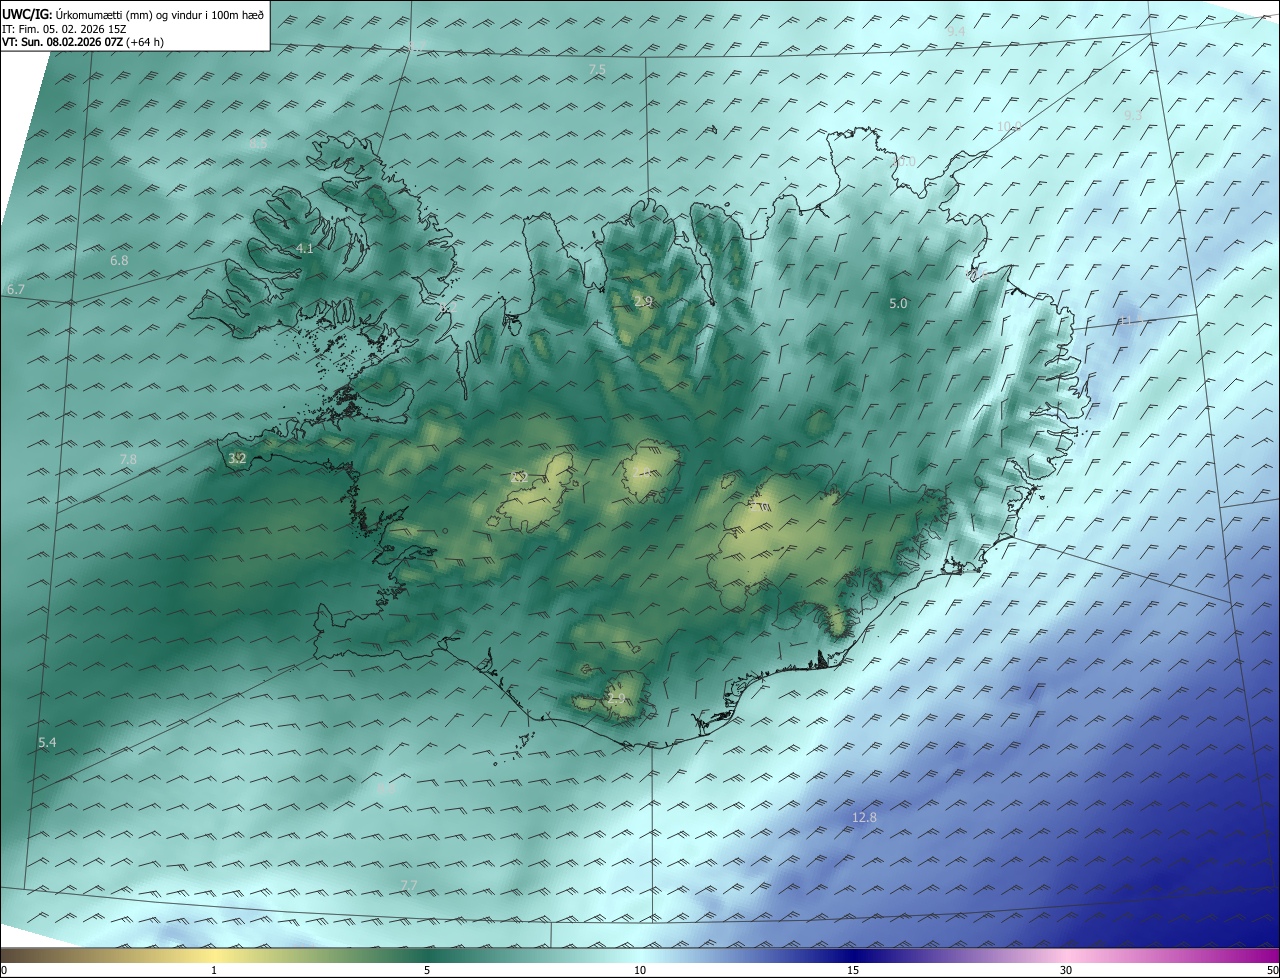Click the 2.9 value on the northern peninsula
This screenshot has width=1280, height=978.
coord(643,301)
